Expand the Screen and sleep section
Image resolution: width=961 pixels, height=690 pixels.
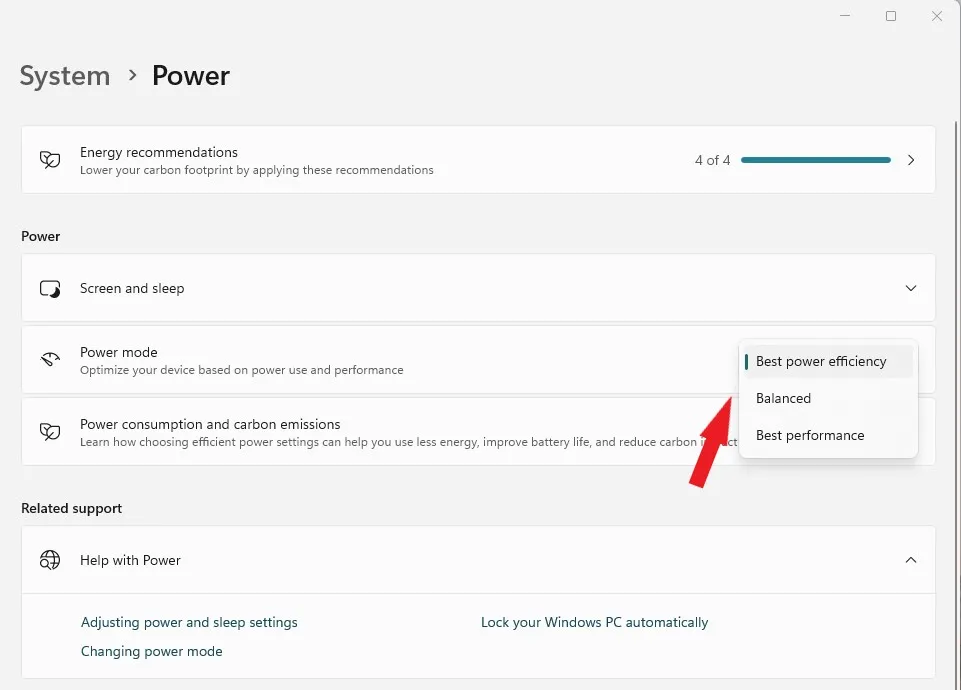point(911,288)
